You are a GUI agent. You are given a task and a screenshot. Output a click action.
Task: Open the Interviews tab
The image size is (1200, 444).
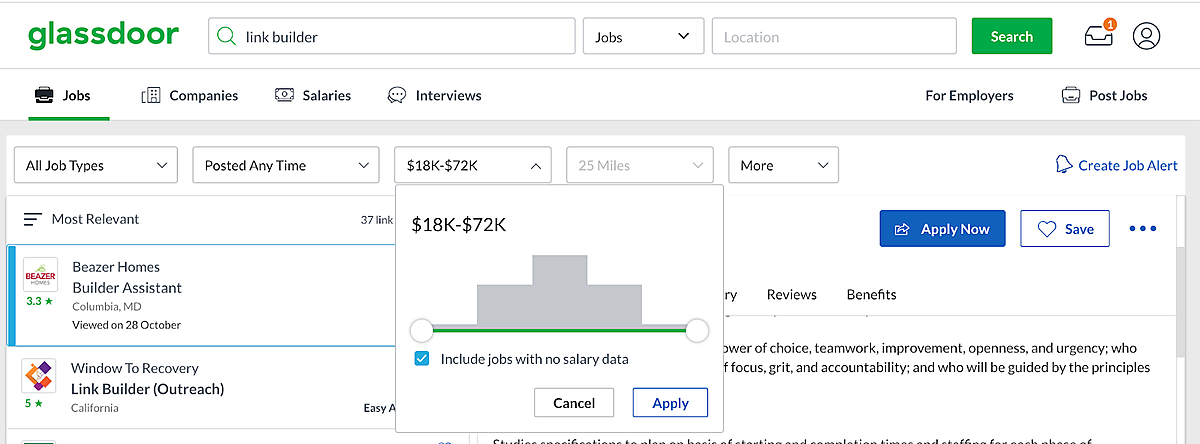(435, 96)
